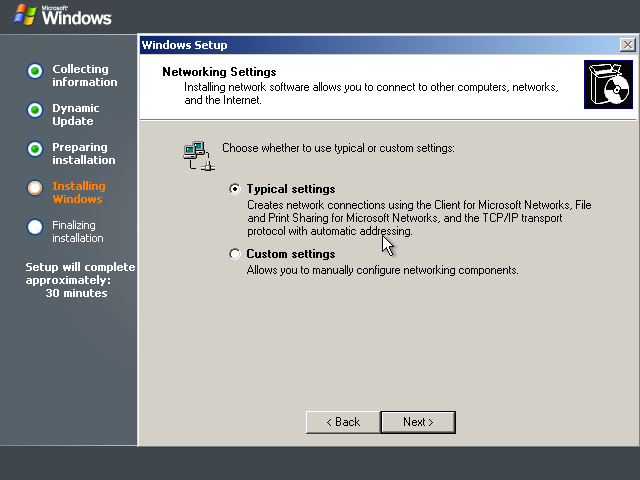This screenshot has width=640, height=480.
Task: Click the Dynamic Update step indicator
Action: point(35,110)
